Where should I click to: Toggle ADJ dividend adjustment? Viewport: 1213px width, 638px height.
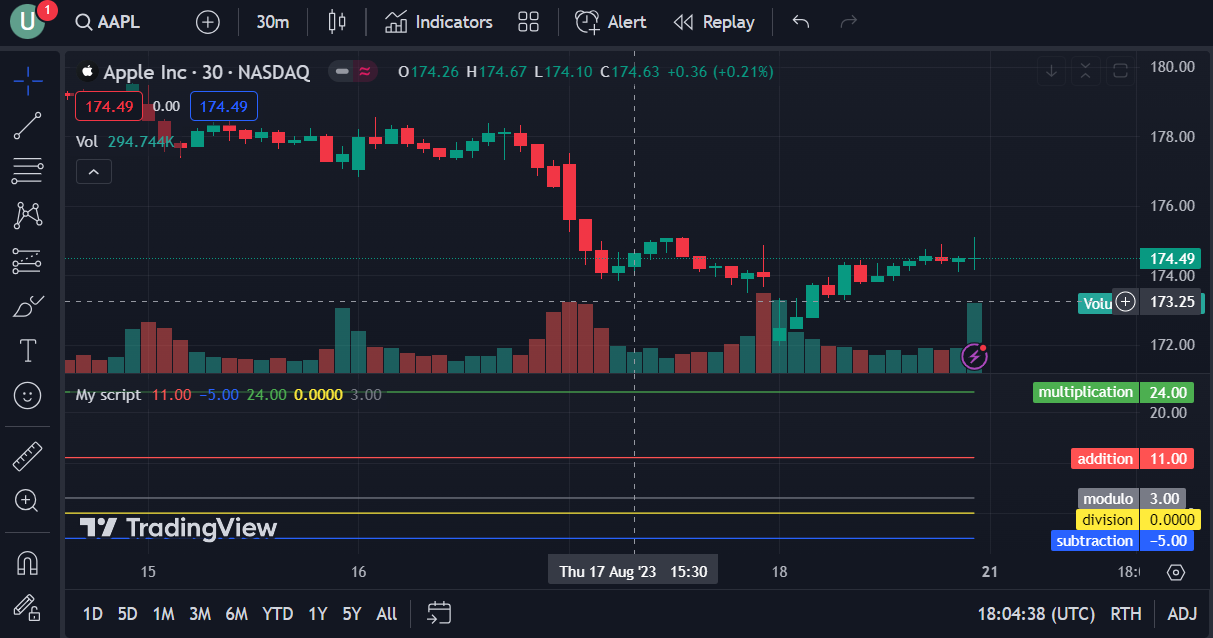(1181, 614)
